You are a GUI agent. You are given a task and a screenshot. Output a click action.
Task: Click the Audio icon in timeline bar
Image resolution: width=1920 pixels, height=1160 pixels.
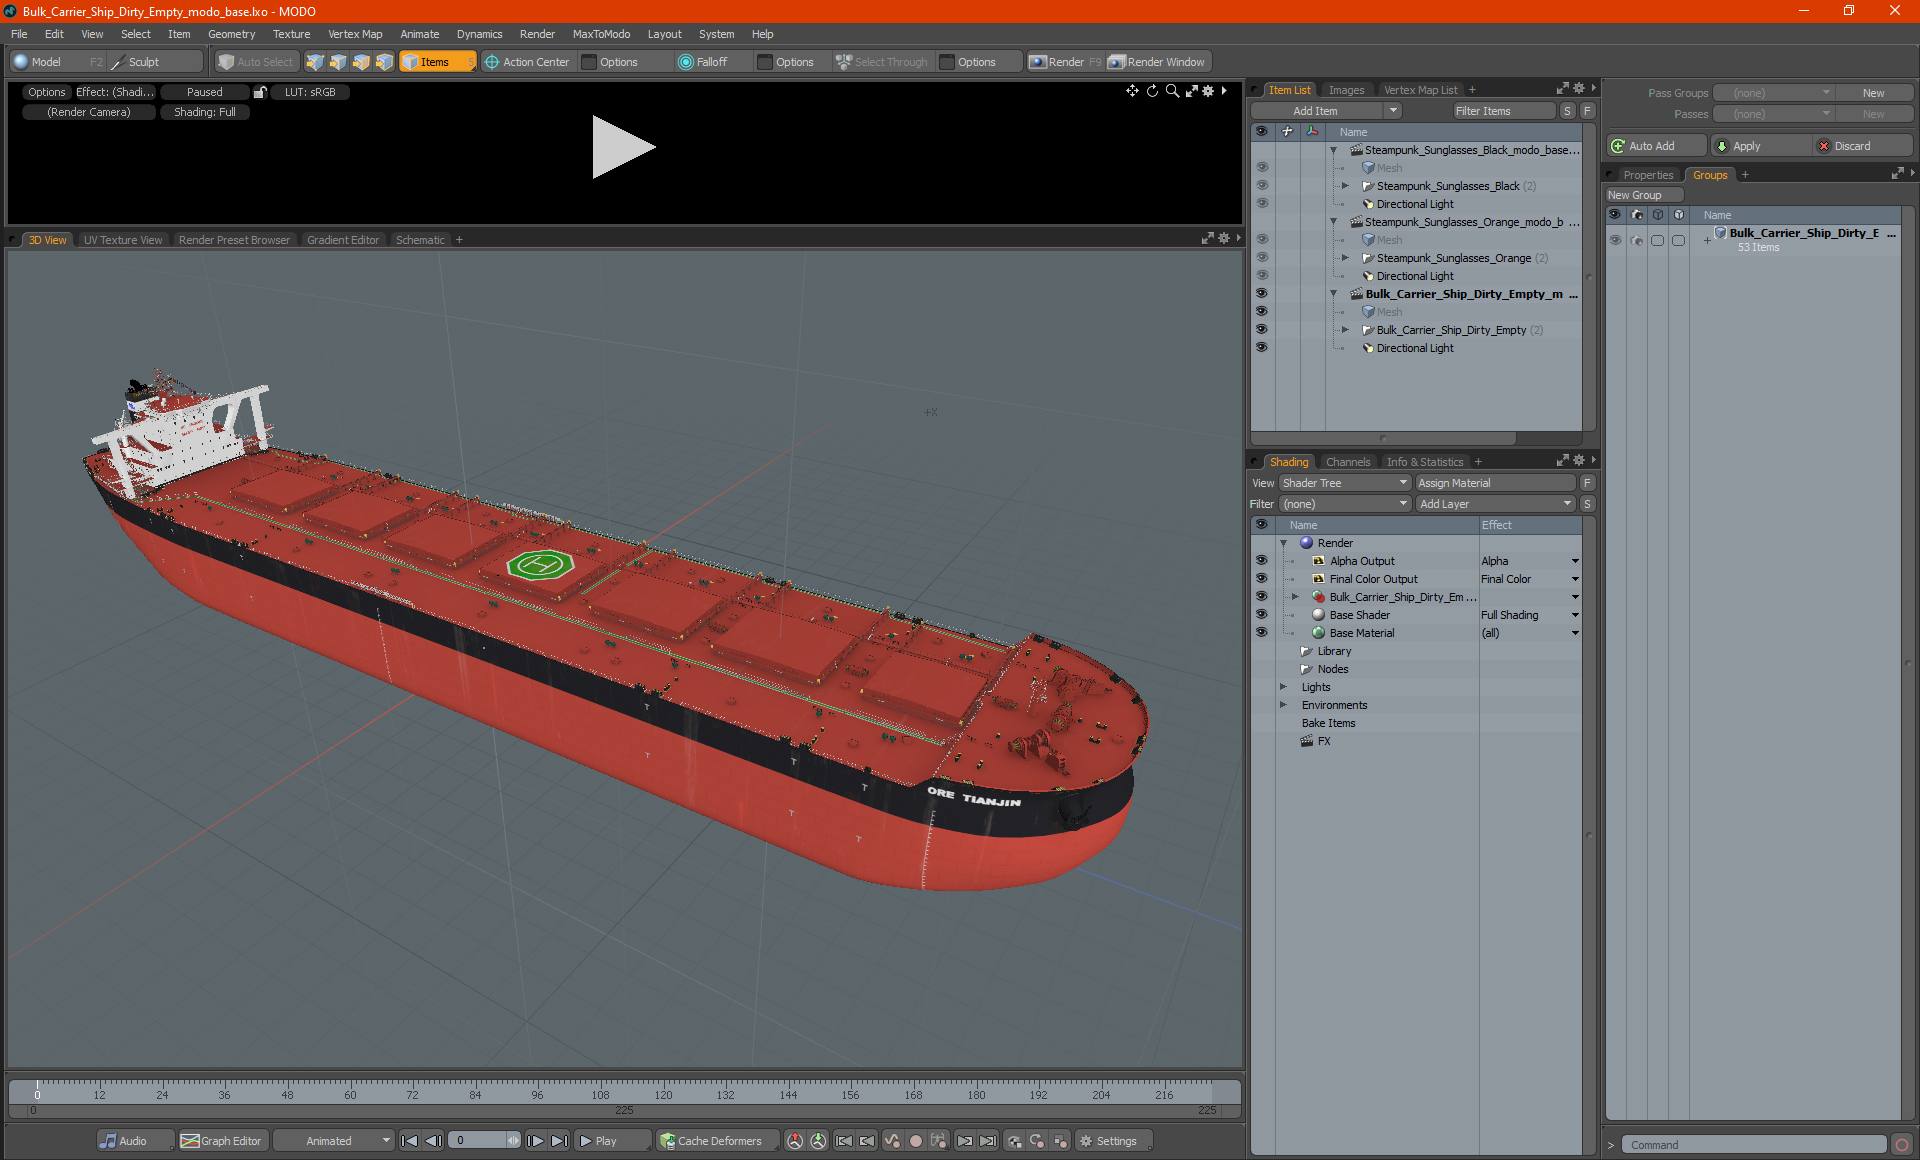pos(108,1141)
